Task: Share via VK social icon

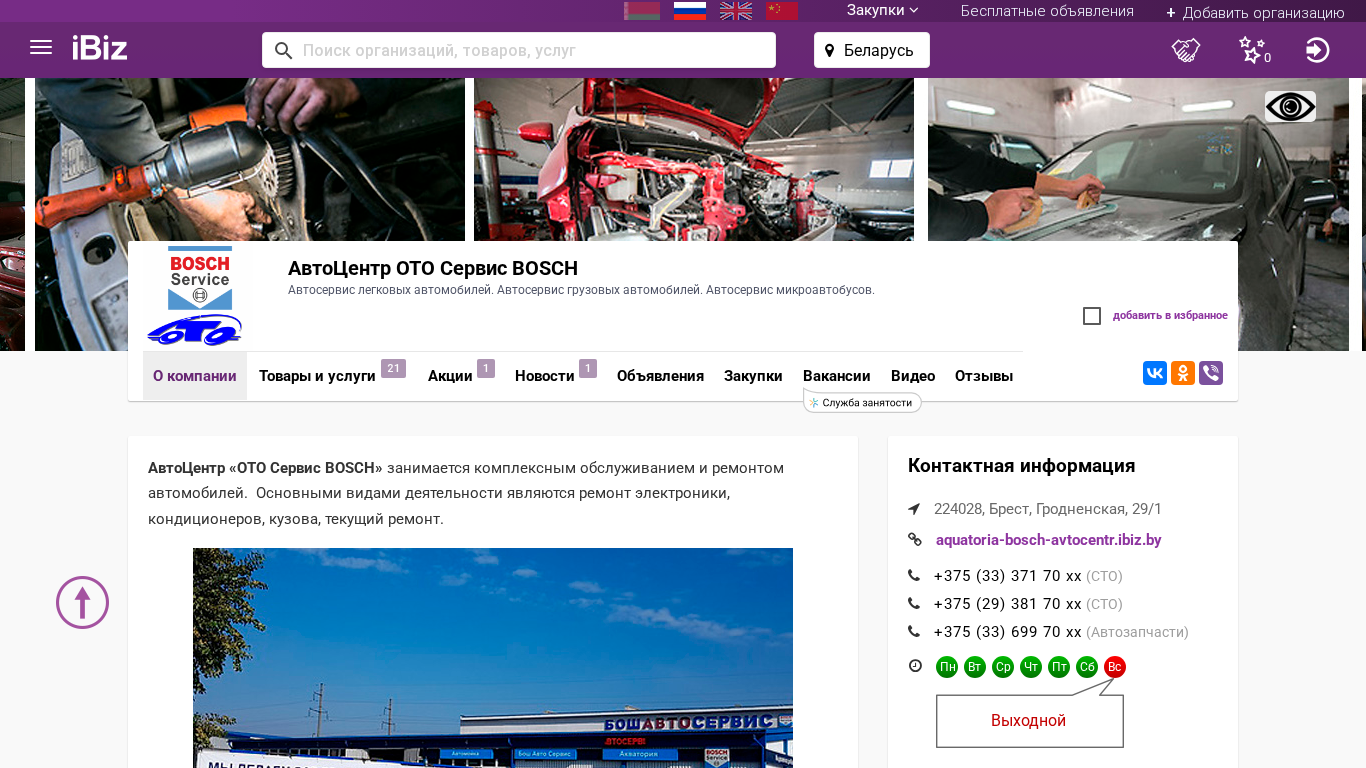Action: tap(1155, 374)
